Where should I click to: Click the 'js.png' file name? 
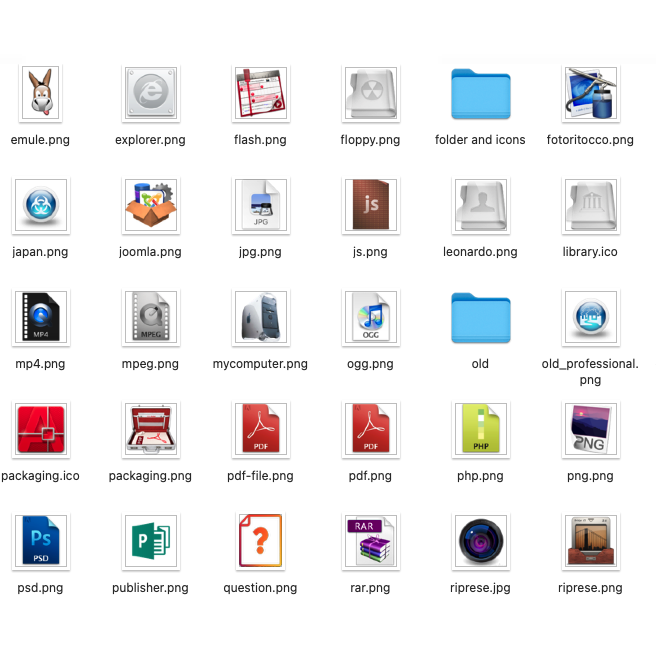(370, 252)
